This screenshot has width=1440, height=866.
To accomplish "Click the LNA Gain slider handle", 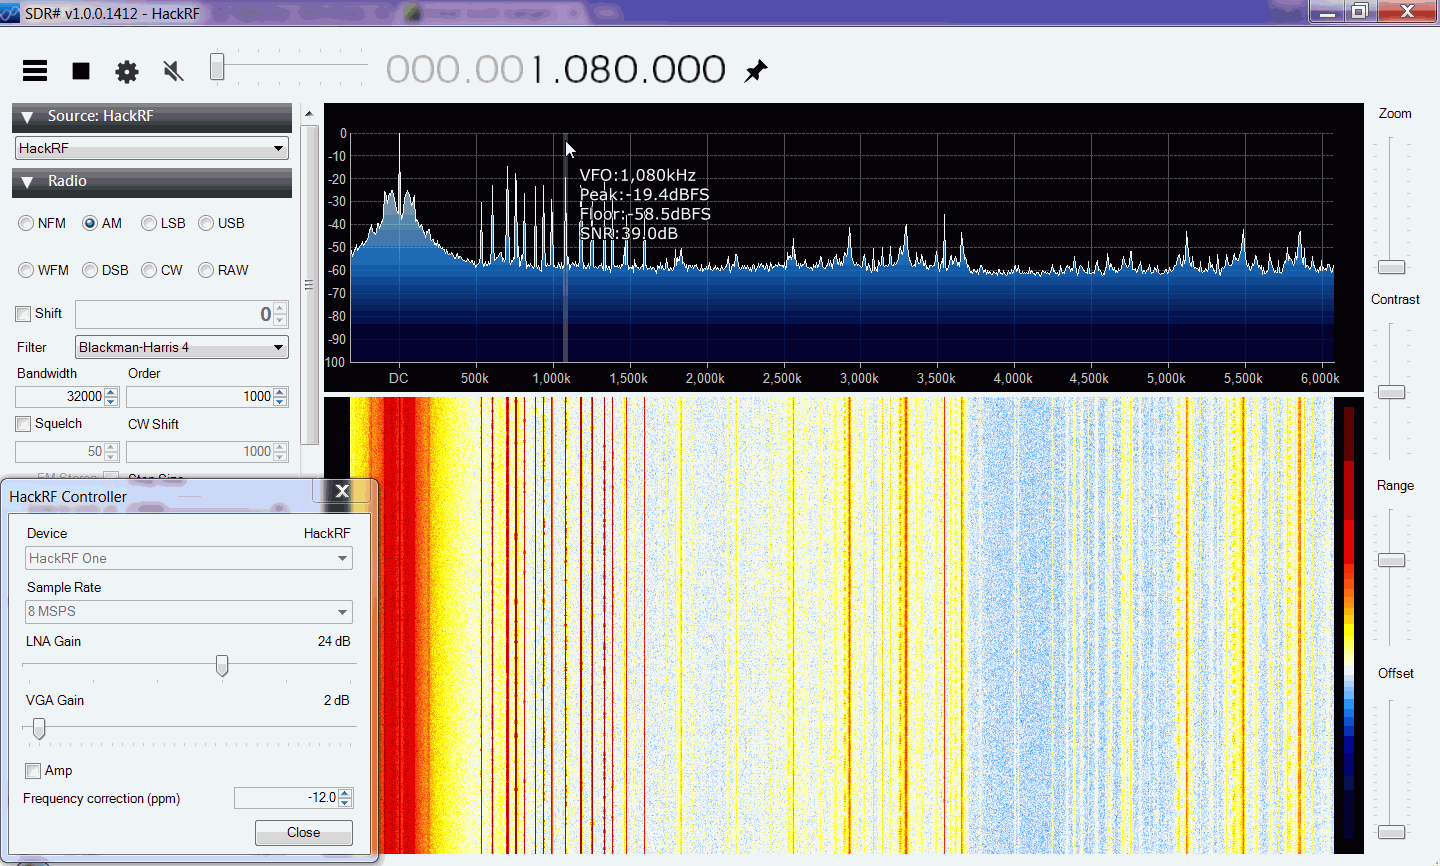I will coord(222,665).
